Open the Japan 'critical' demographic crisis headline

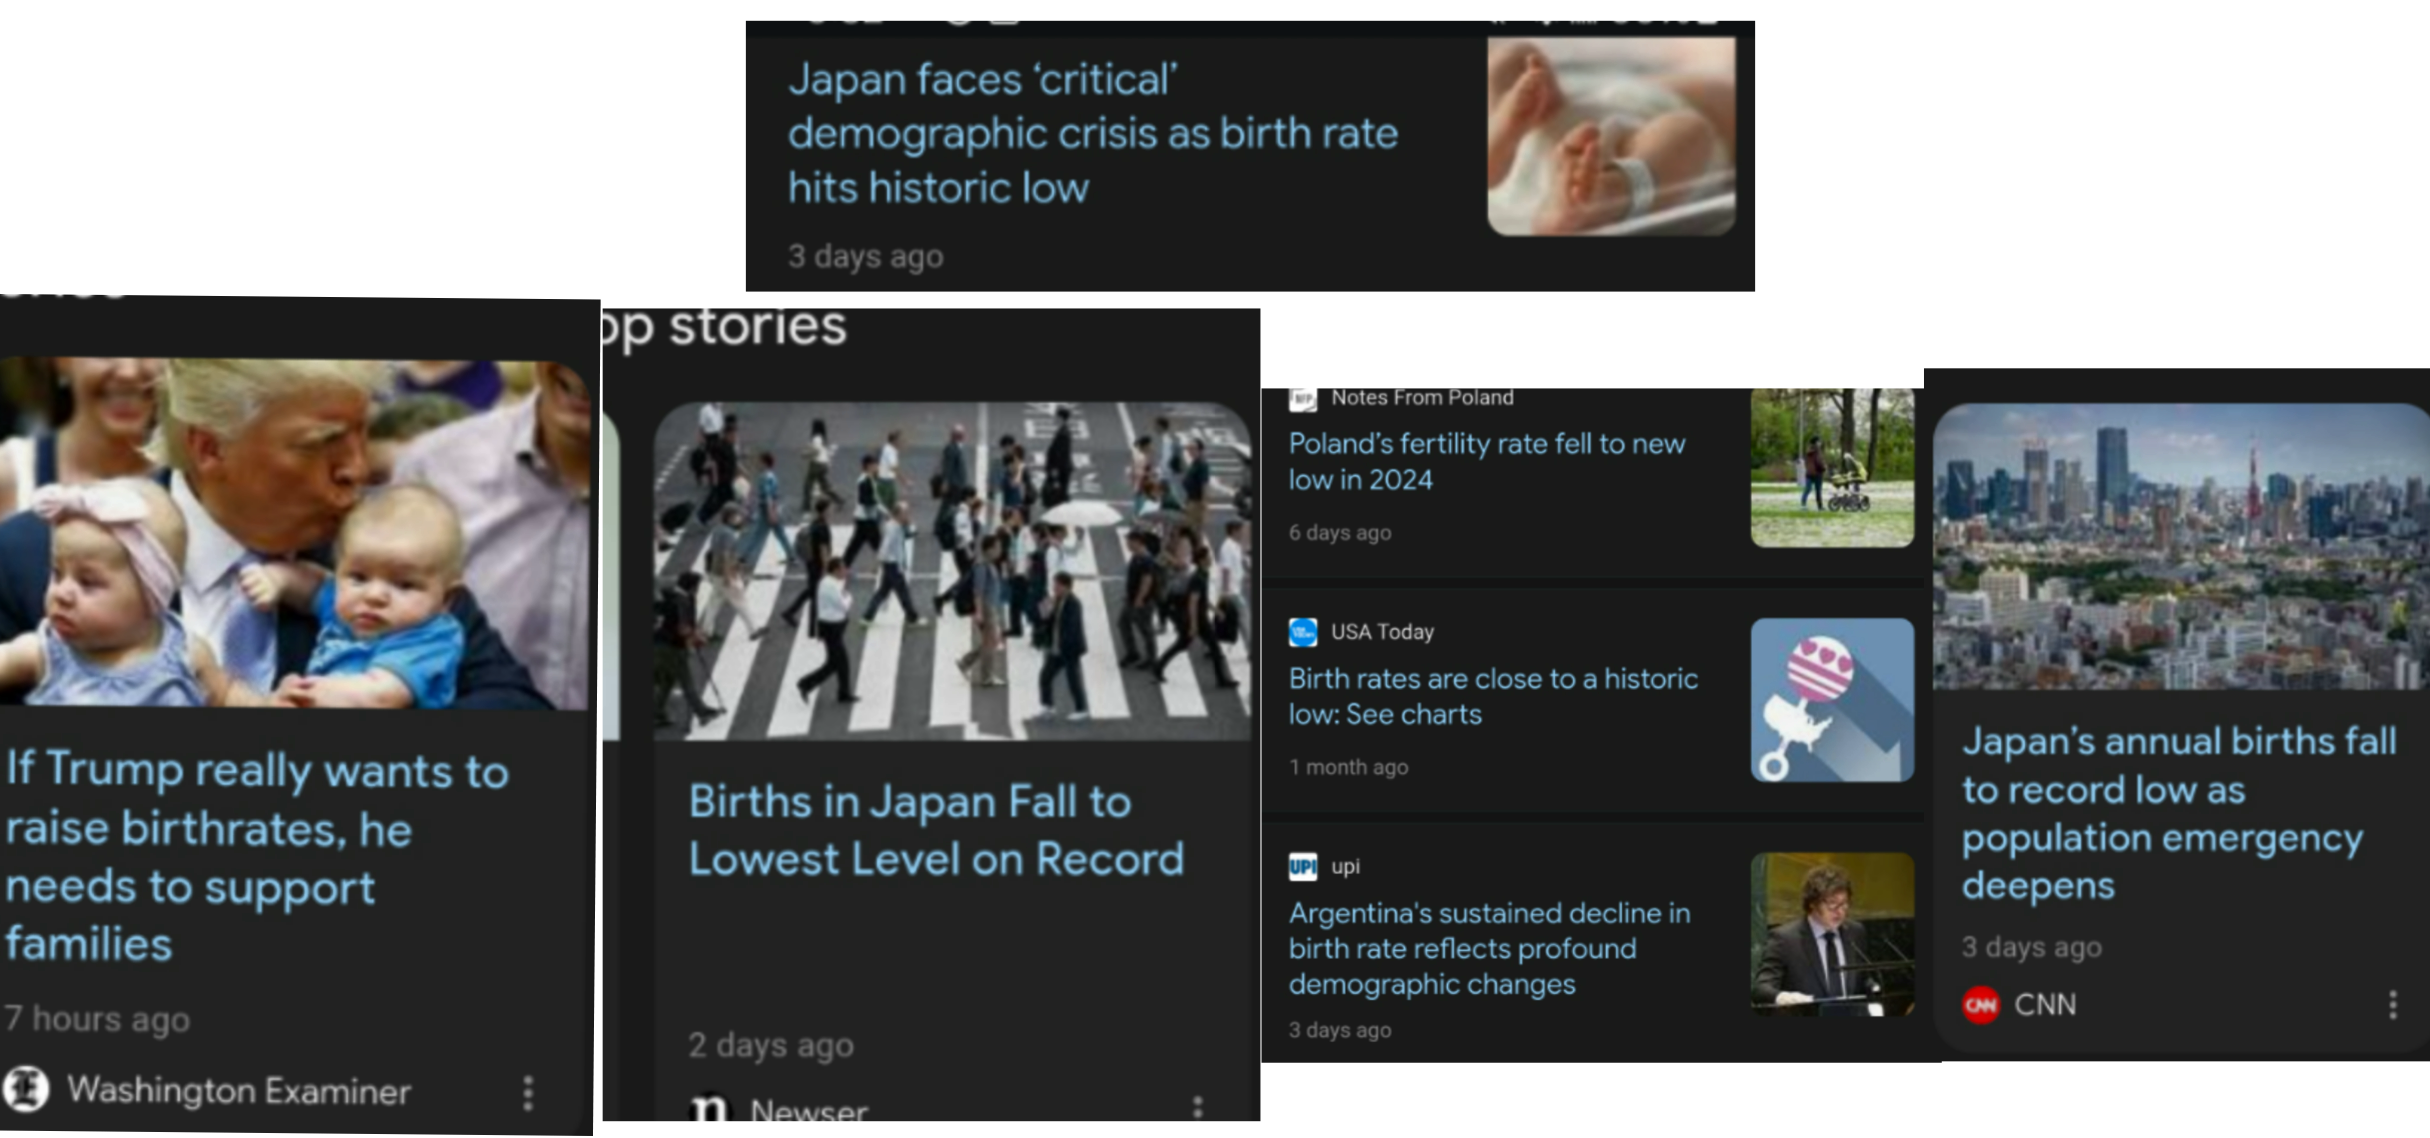click(x=1092, y=133)
